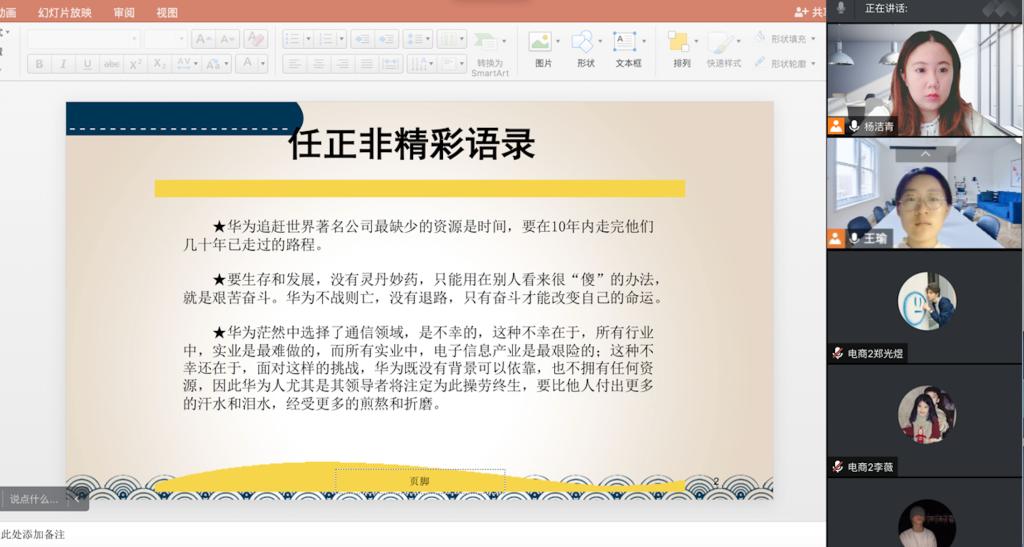This screenshot has height=547, width=1024.
Task: Click the chevron beside 说点什么
Action: coord(77,499)
